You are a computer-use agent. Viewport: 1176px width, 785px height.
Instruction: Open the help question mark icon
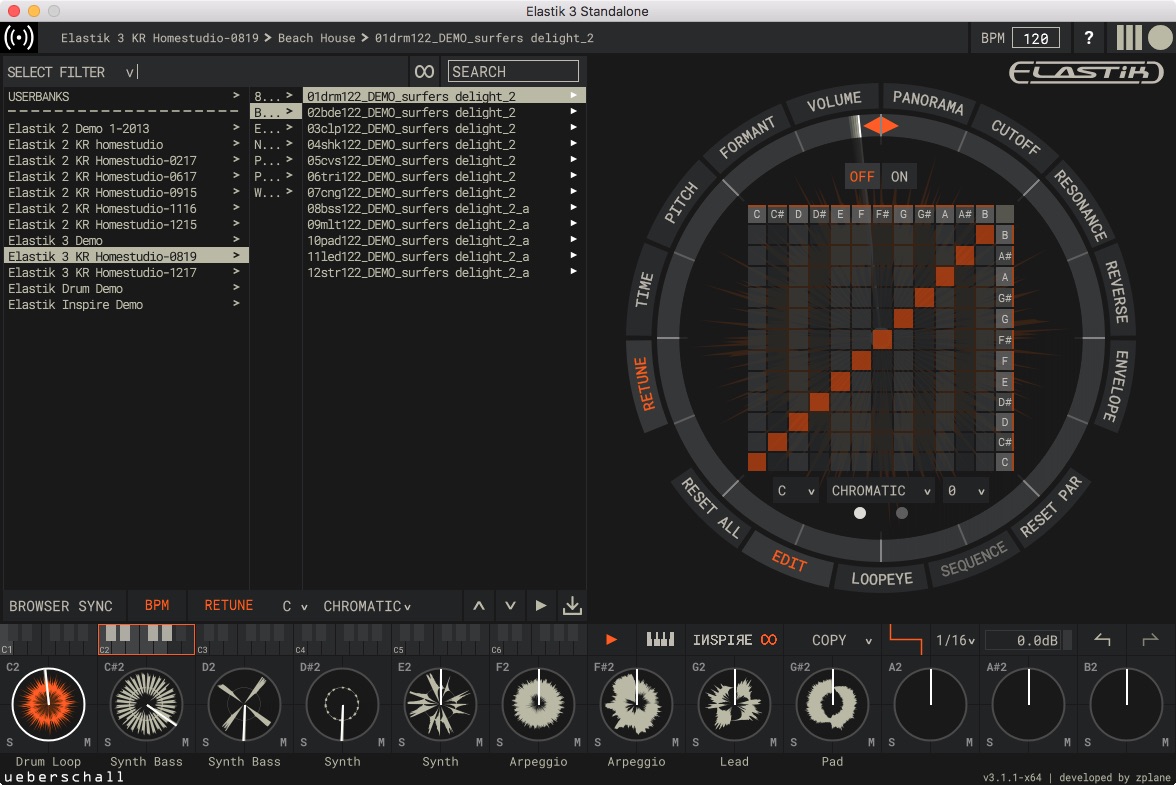[1089, 39]
